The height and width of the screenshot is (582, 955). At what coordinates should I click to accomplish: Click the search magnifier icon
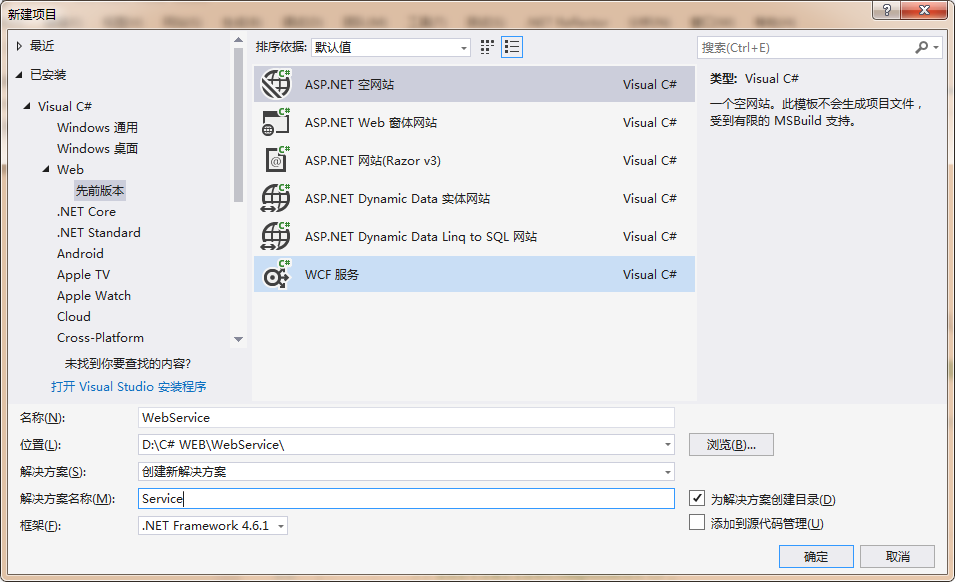coord(921,47)
